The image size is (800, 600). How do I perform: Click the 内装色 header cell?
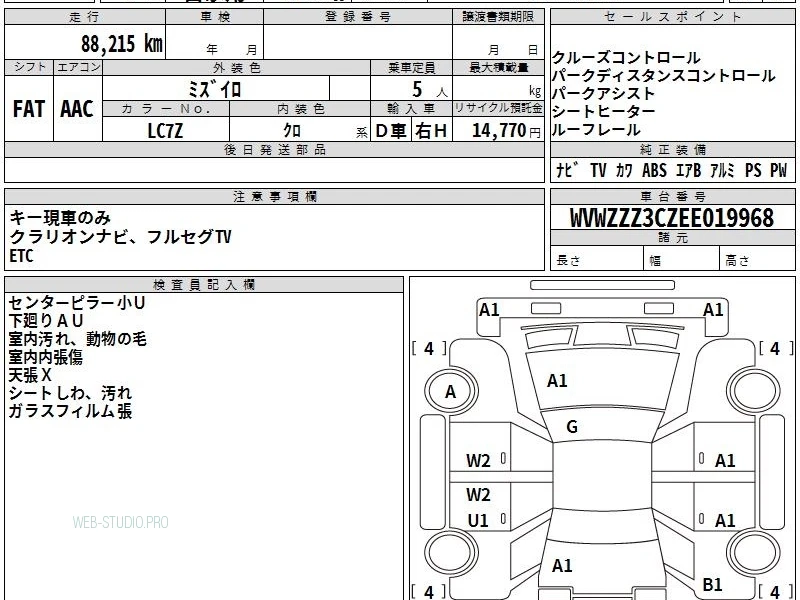pos(300,109)
